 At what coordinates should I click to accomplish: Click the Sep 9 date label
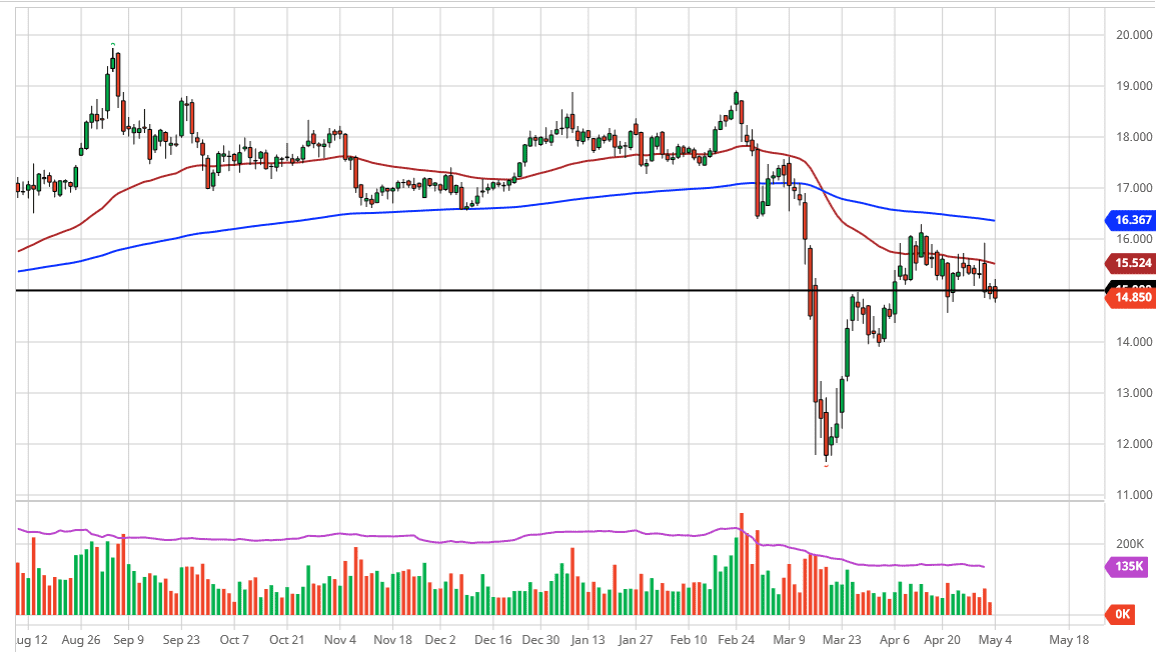pyautogui.click(x=127, y=638)
